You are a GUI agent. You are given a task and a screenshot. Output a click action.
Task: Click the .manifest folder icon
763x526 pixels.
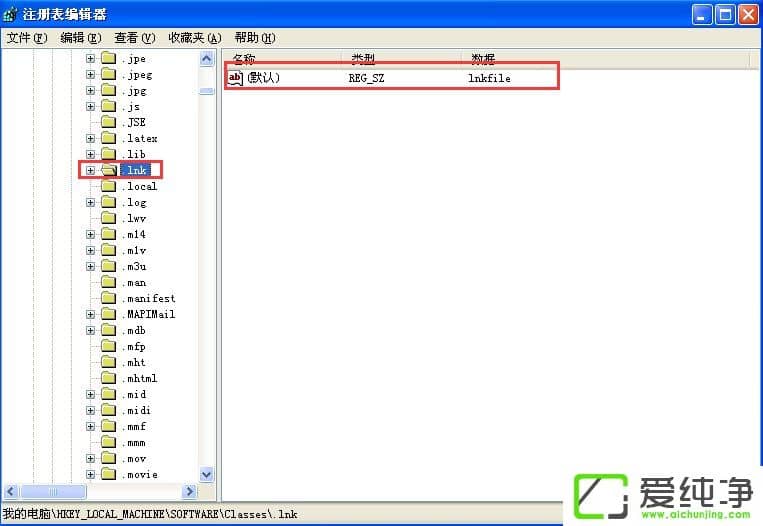click(x=109, y=298)
